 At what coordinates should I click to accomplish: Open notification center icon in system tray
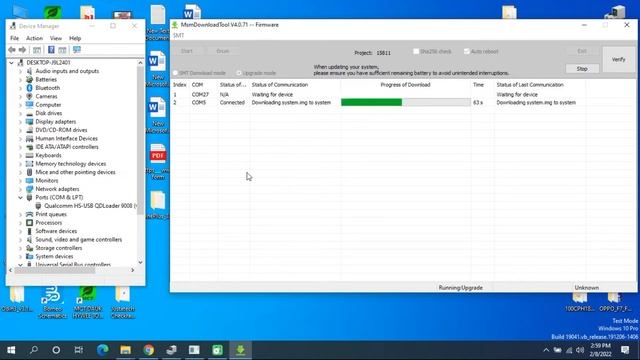(625, 350)
